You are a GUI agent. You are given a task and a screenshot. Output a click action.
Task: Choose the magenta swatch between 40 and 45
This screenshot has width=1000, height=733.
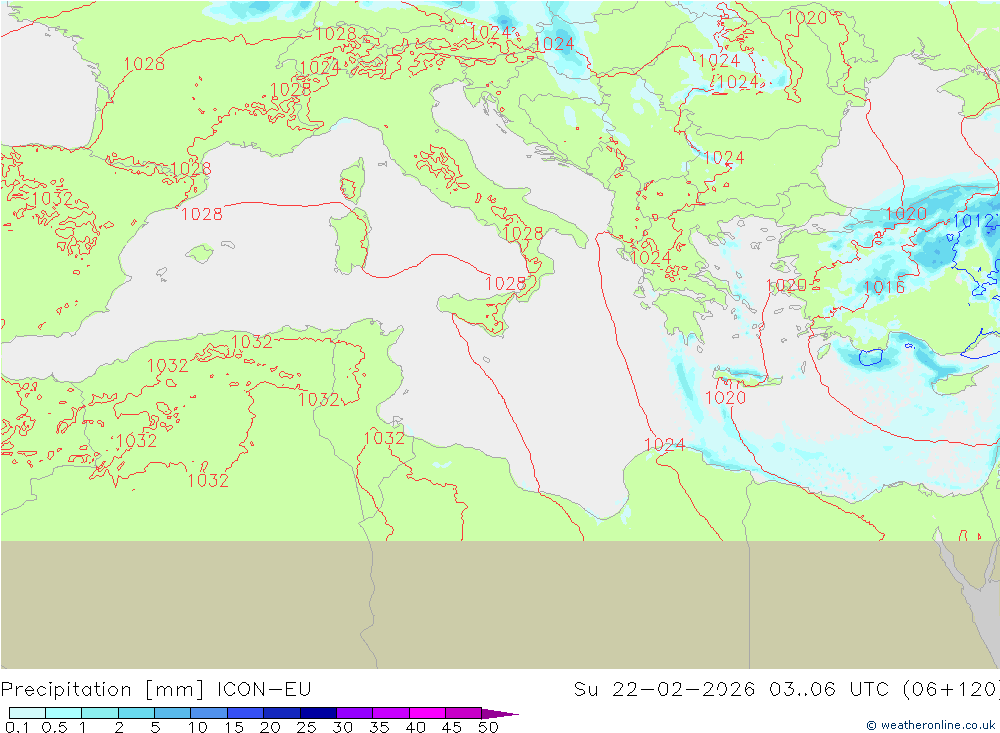click(427, 713)
